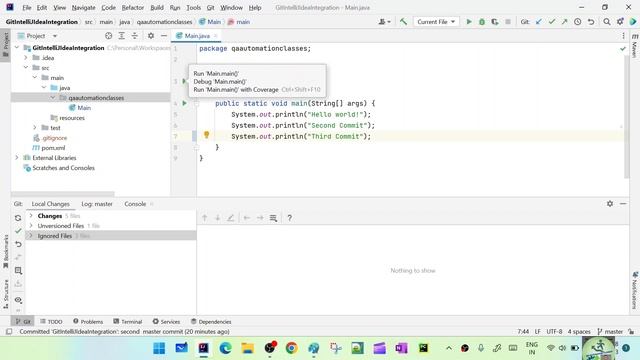Click commit checkmark in Git panel sidebar
The image size is (640, 360).
pyautogui.click(x=18, y=231)
